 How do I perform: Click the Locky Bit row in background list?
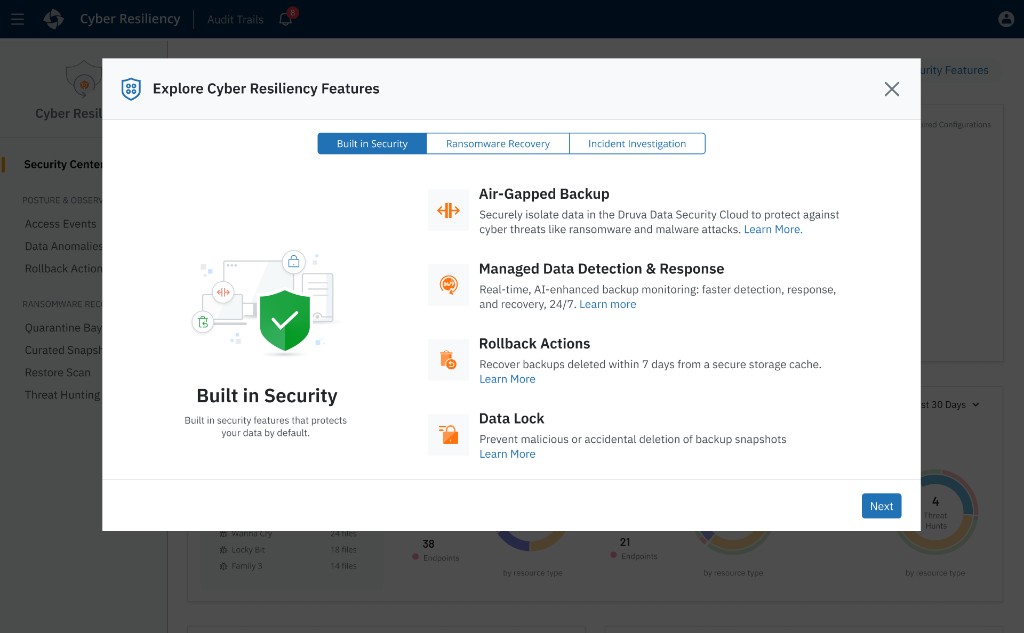(x=288, y=550)
